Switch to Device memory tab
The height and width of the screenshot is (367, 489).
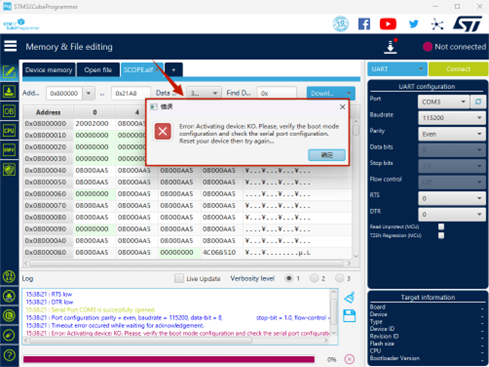point(49,70)
